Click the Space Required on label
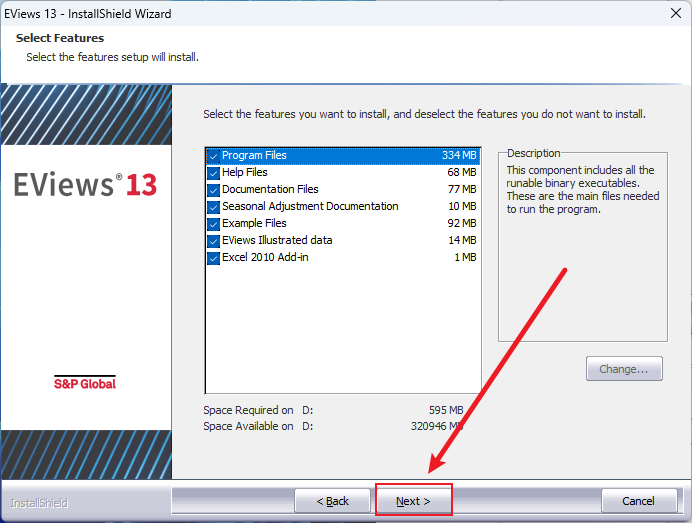Viewport: 692px width, 523px height. tap(248, 410)
